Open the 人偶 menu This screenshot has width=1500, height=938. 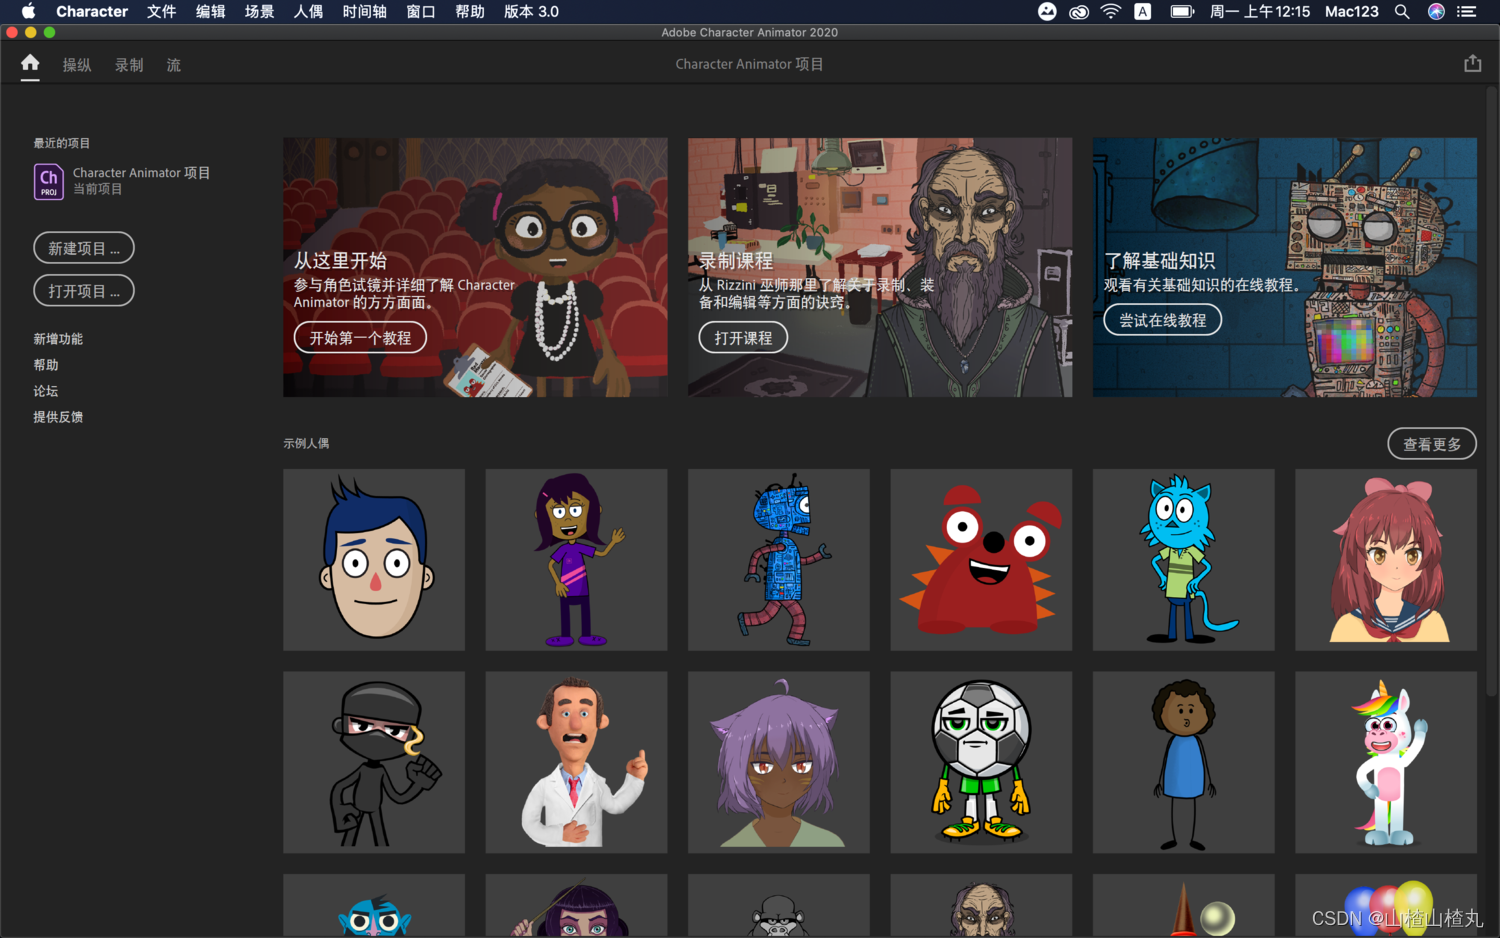click(x=308, y=12)
